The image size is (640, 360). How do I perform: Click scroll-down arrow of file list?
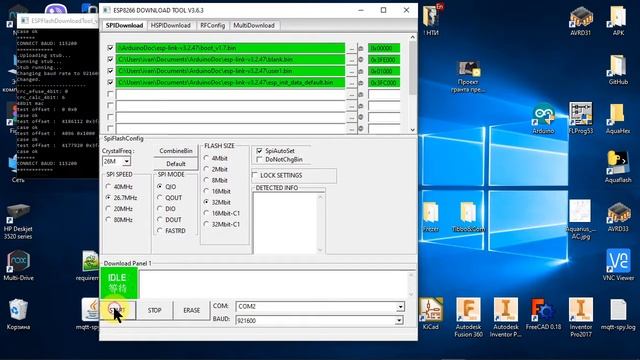coord(412,129)
